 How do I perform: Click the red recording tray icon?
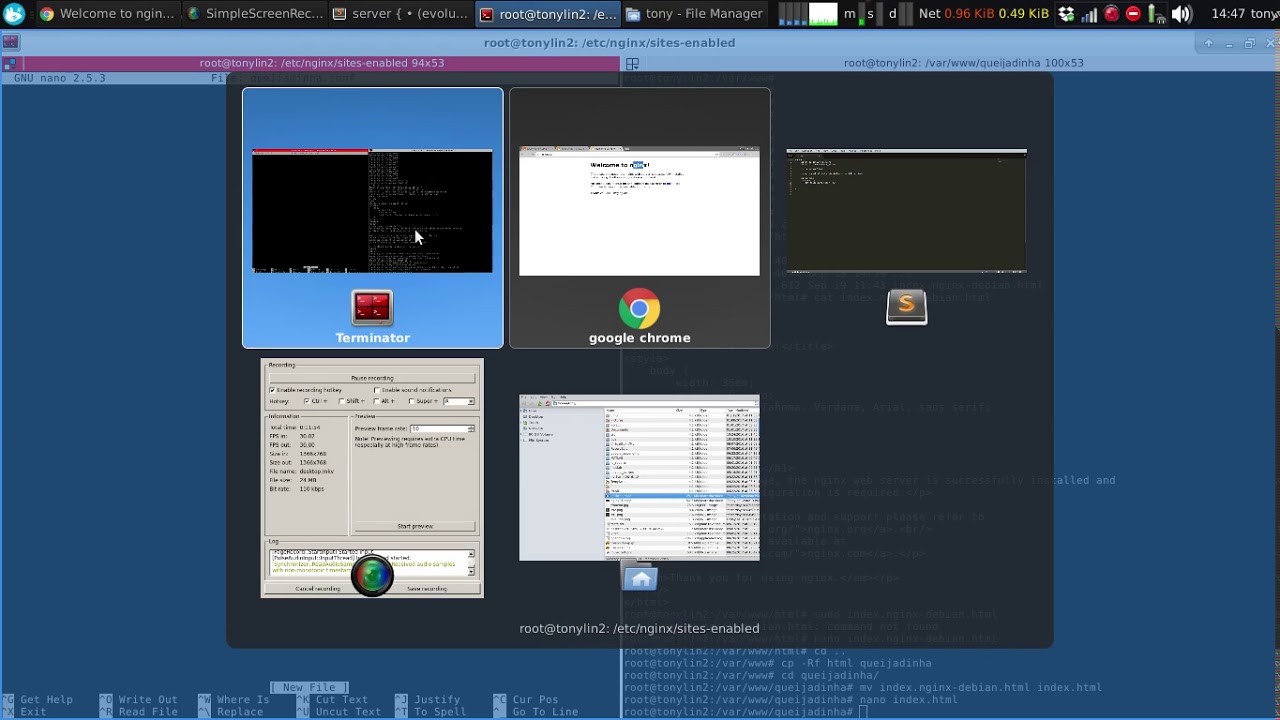tap(1111, 14)
